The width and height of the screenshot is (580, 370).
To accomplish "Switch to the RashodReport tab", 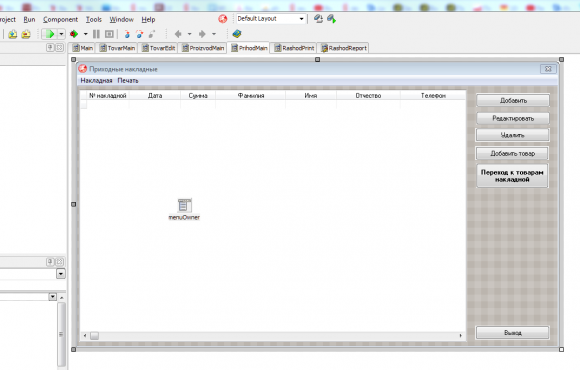I will [x=344, y=48].
